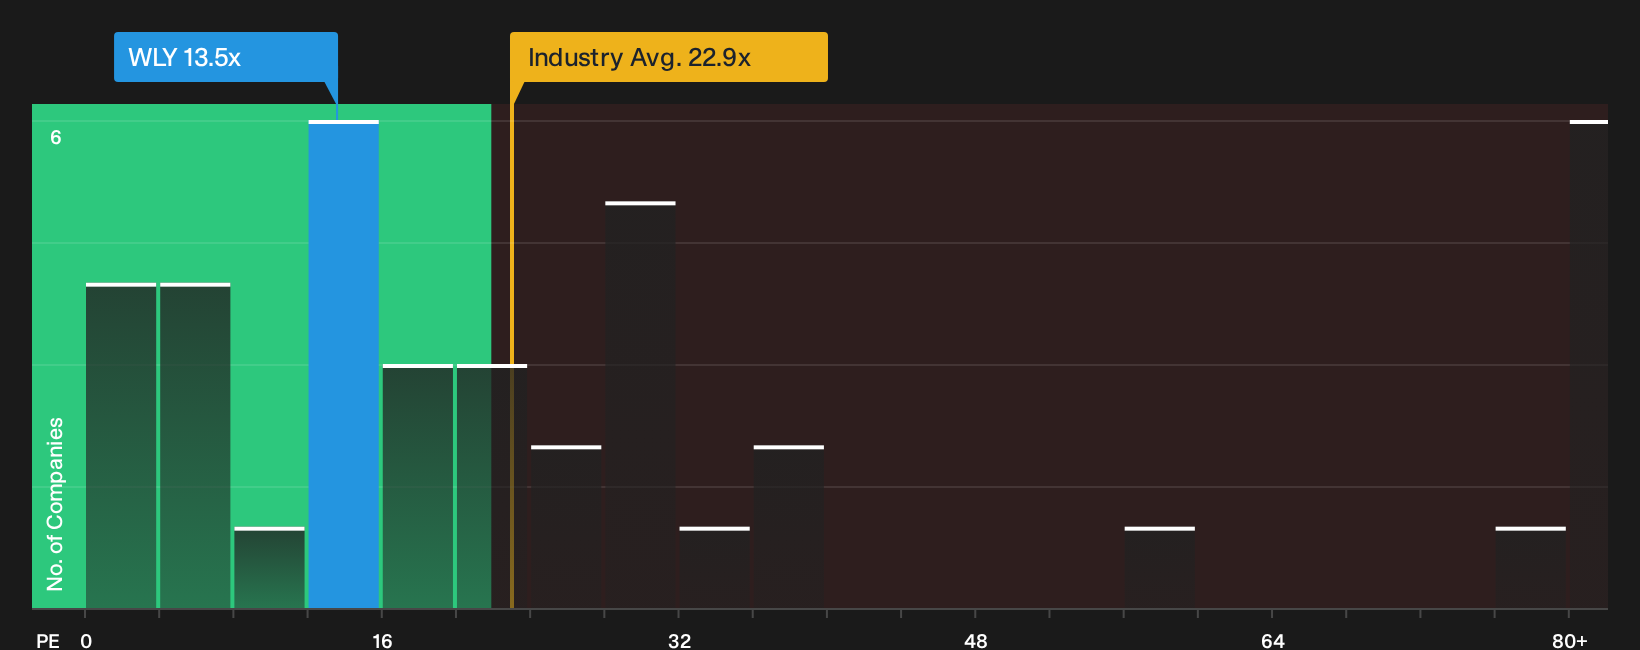The height and width of the screenshot is (650, 1640).
Task: Click the "6" y-axis value
Action: pyautogui.click(x=56, y=137)
